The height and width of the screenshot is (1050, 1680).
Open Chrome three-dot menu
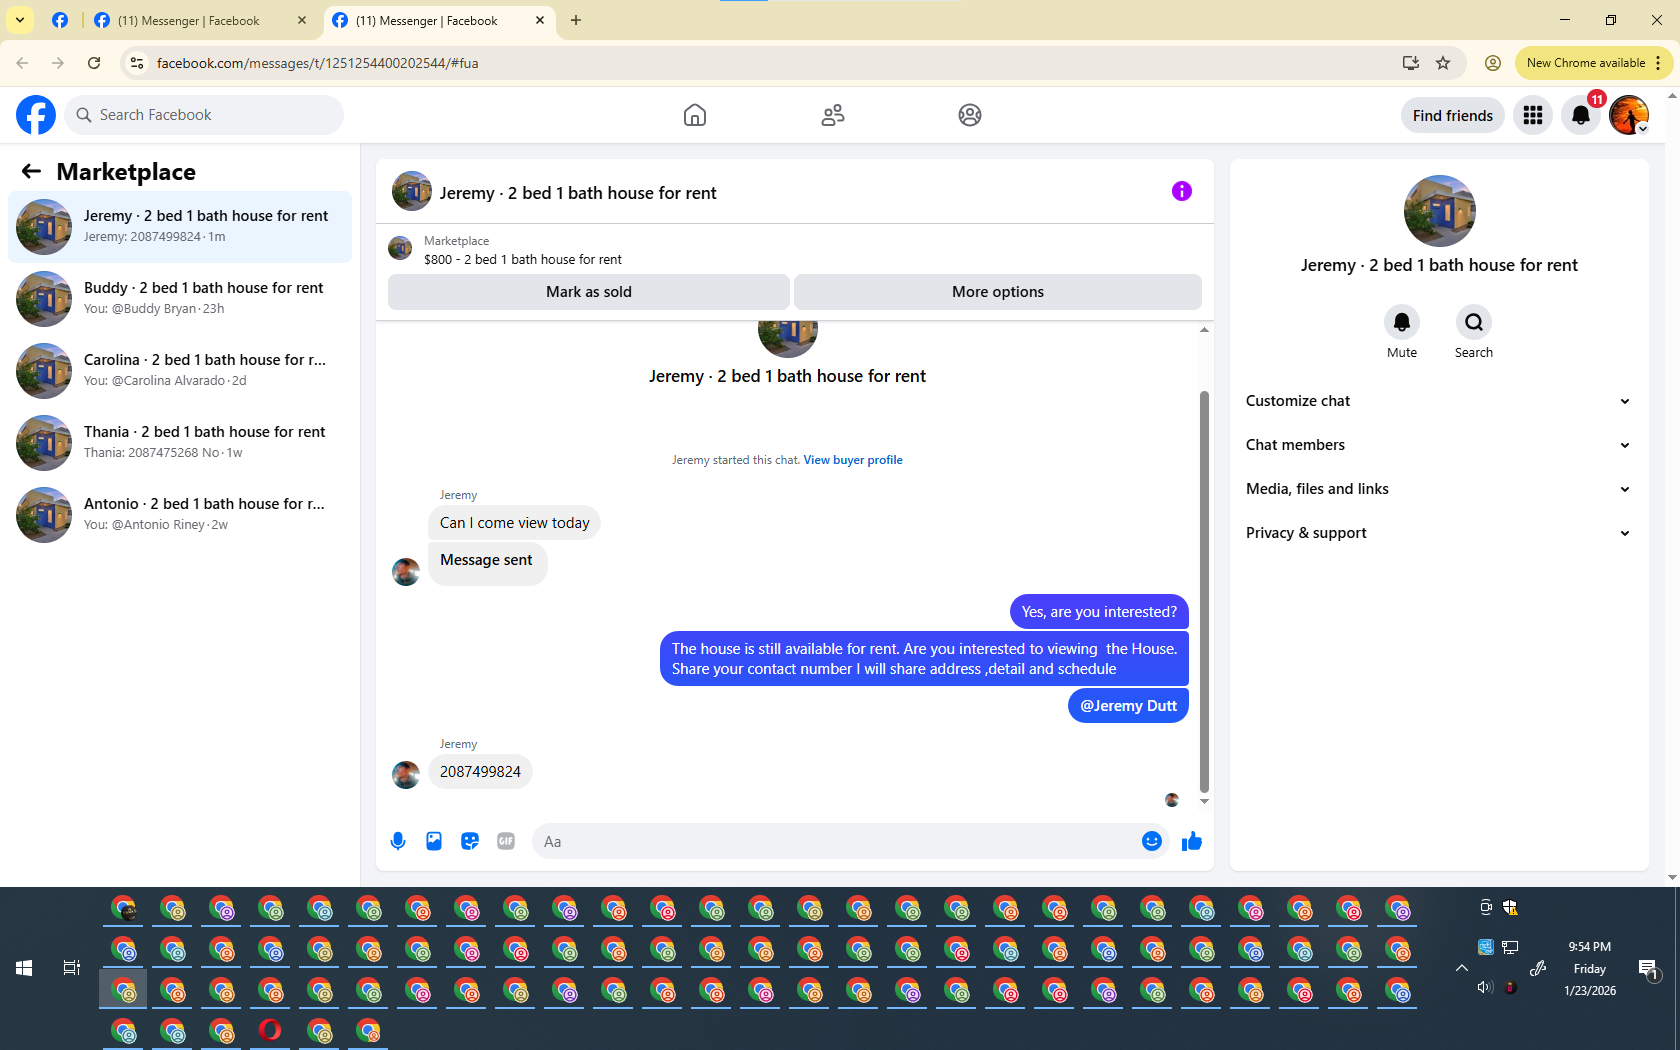pos(1657,63)
